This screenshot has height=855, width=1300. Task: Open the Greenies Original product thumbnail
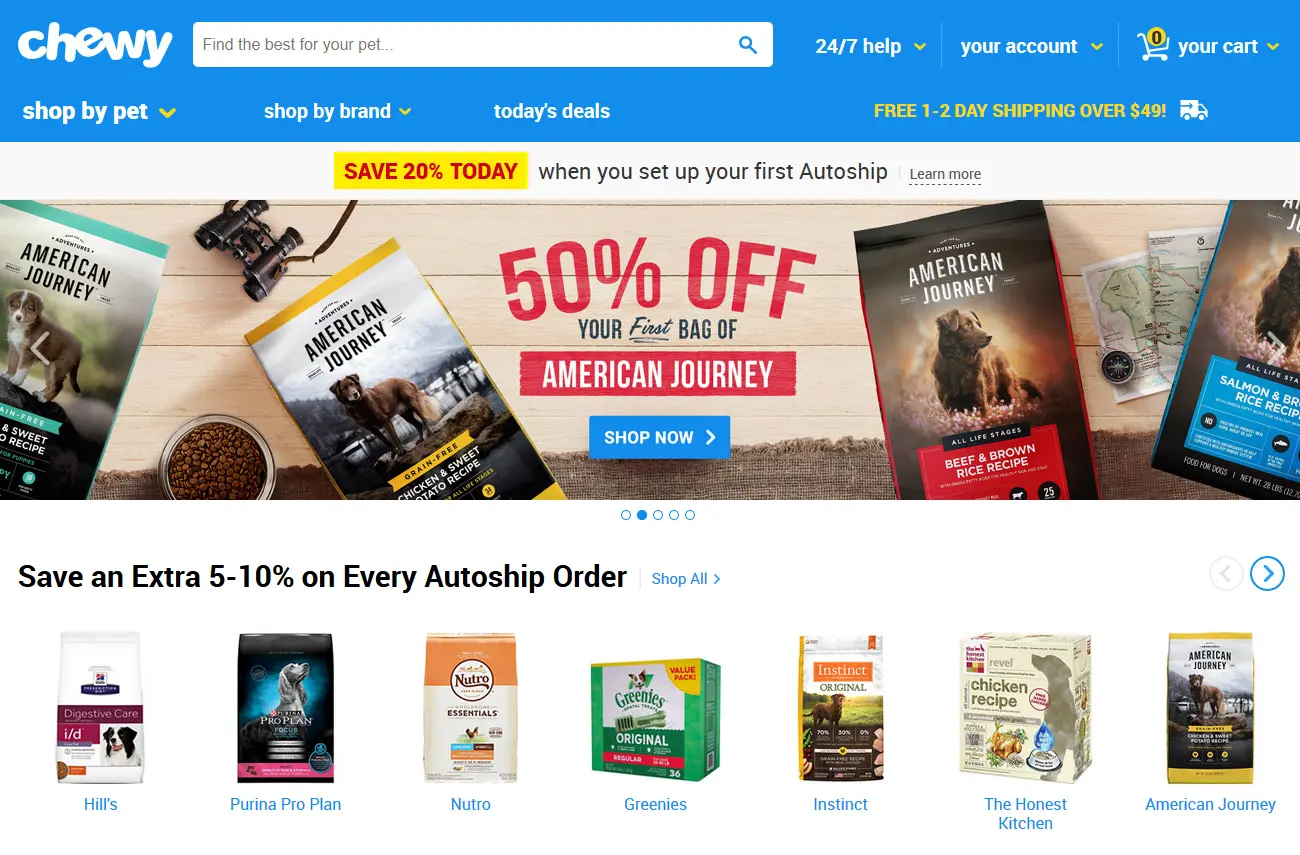pos(655,720)
